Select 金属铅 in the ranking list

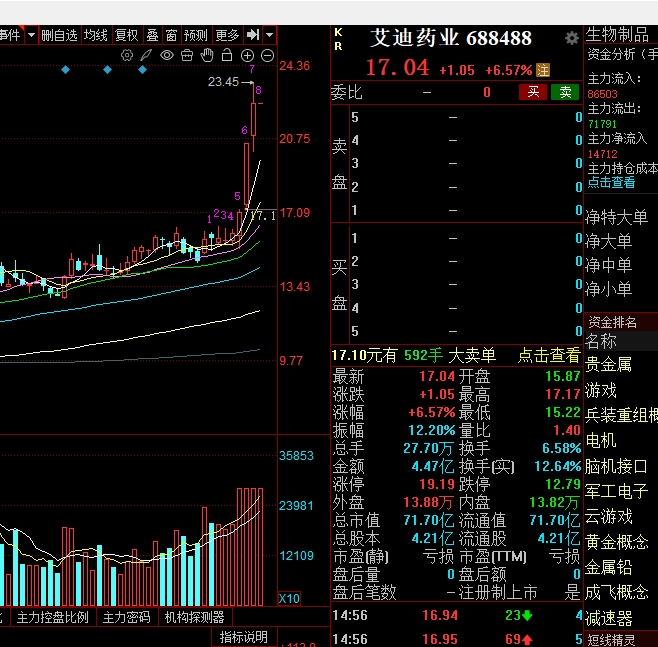(608, 567)
